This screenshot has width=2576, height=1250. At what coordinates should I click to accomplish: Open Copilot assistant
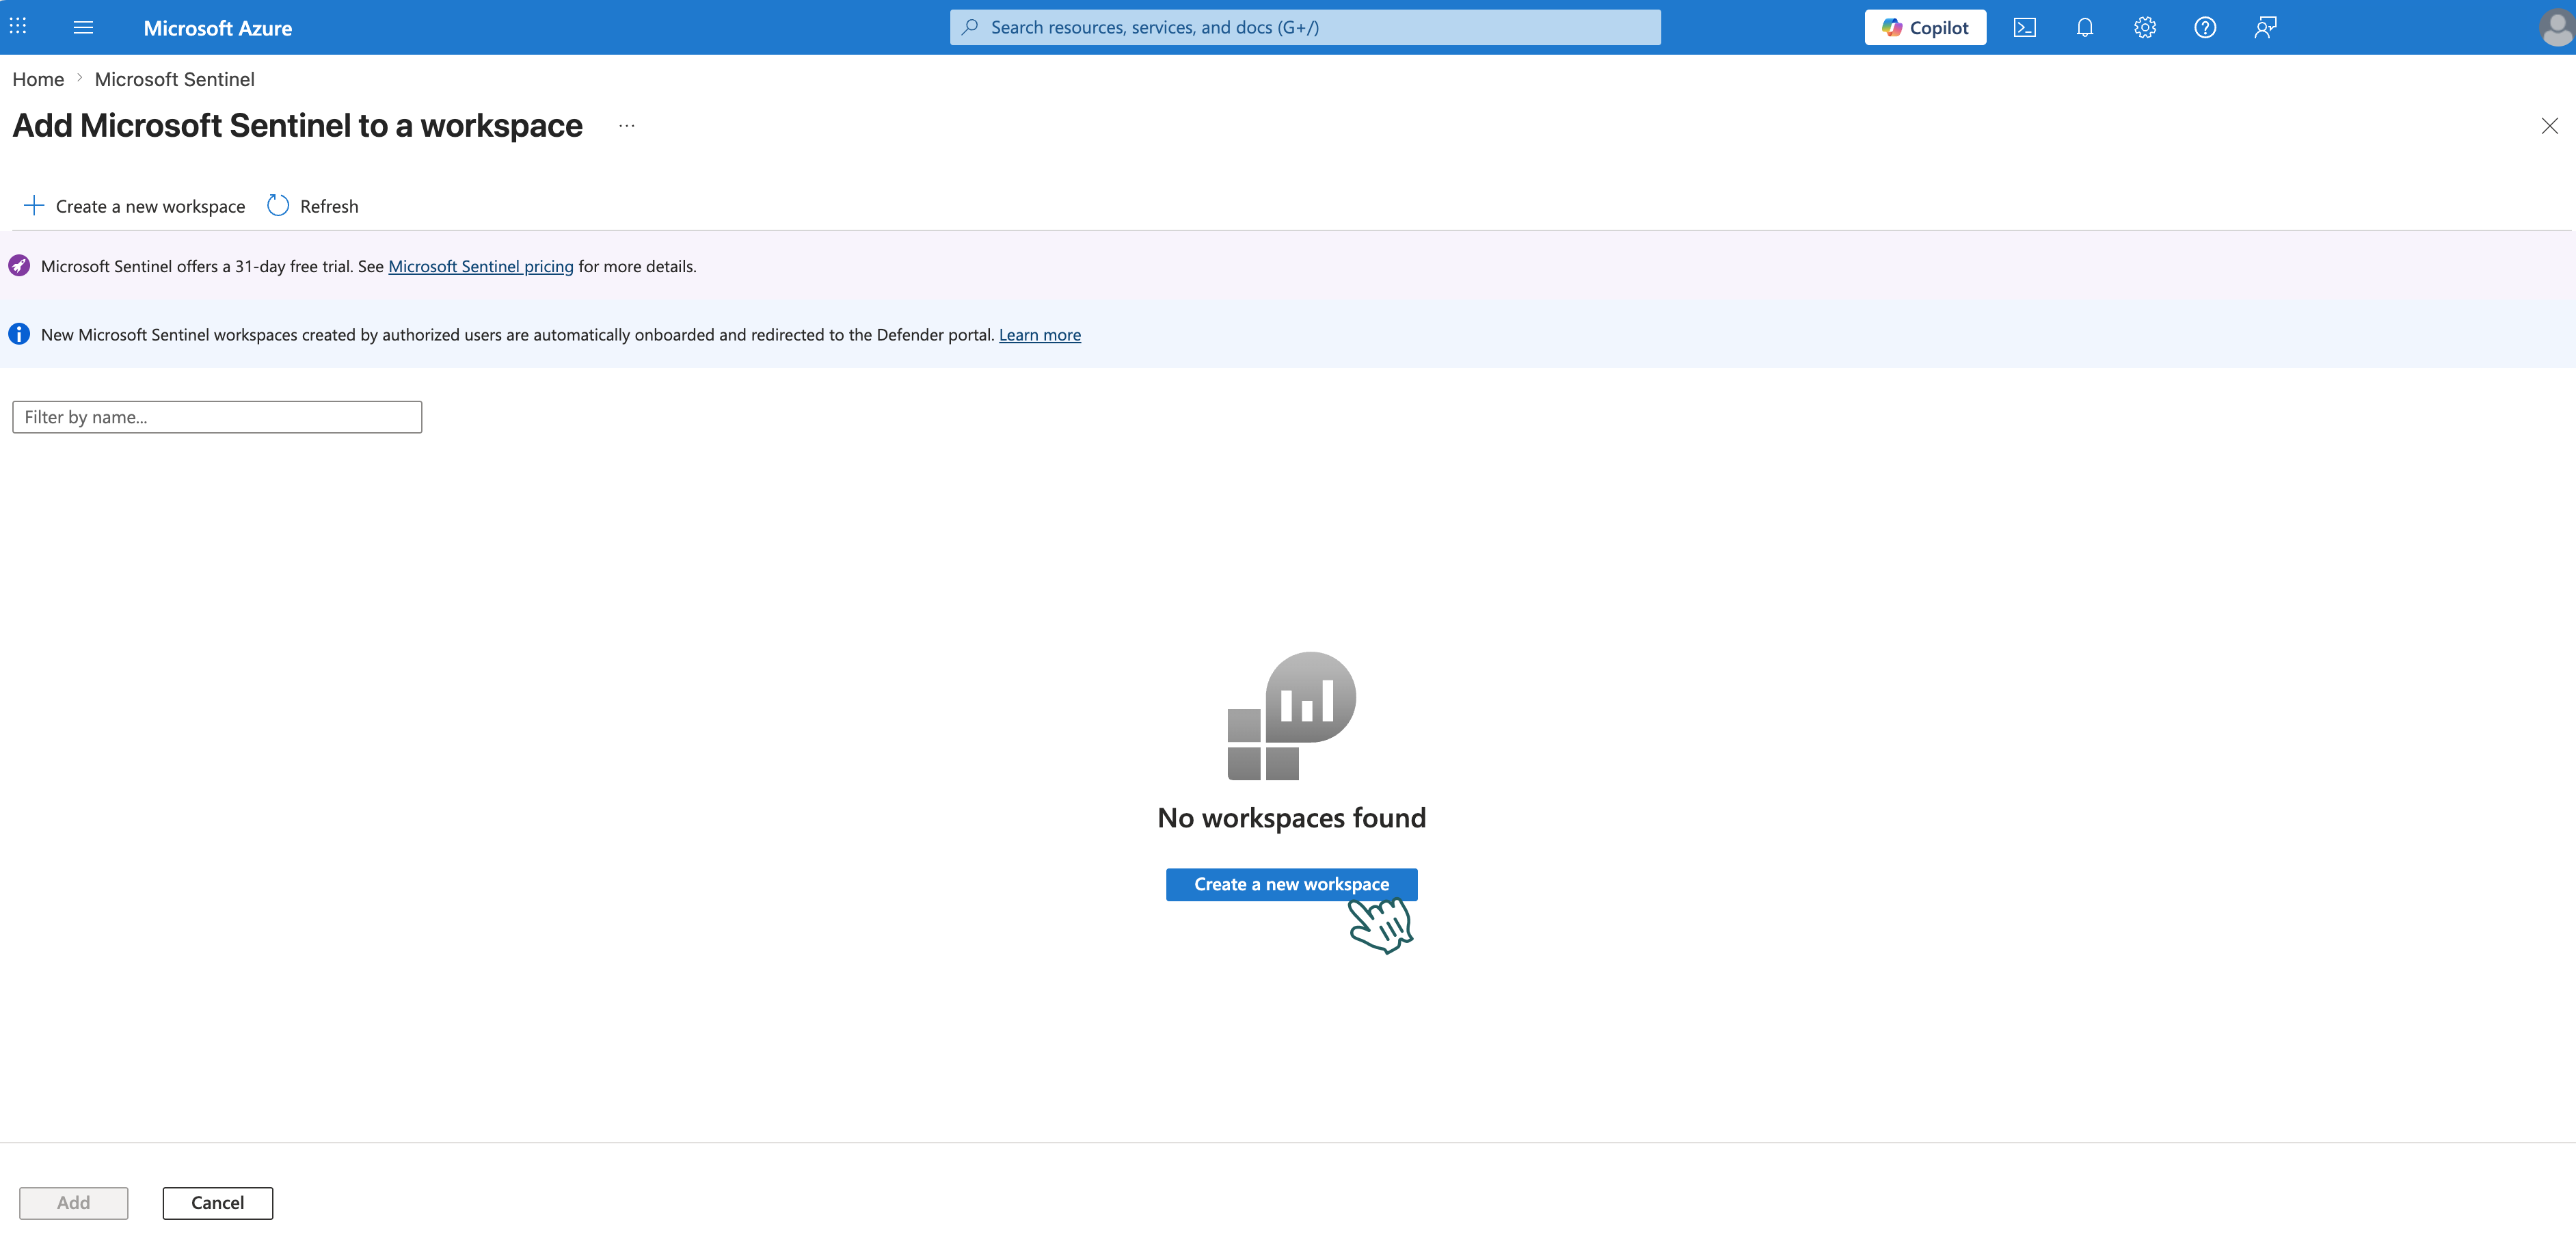pos(1925,27)
